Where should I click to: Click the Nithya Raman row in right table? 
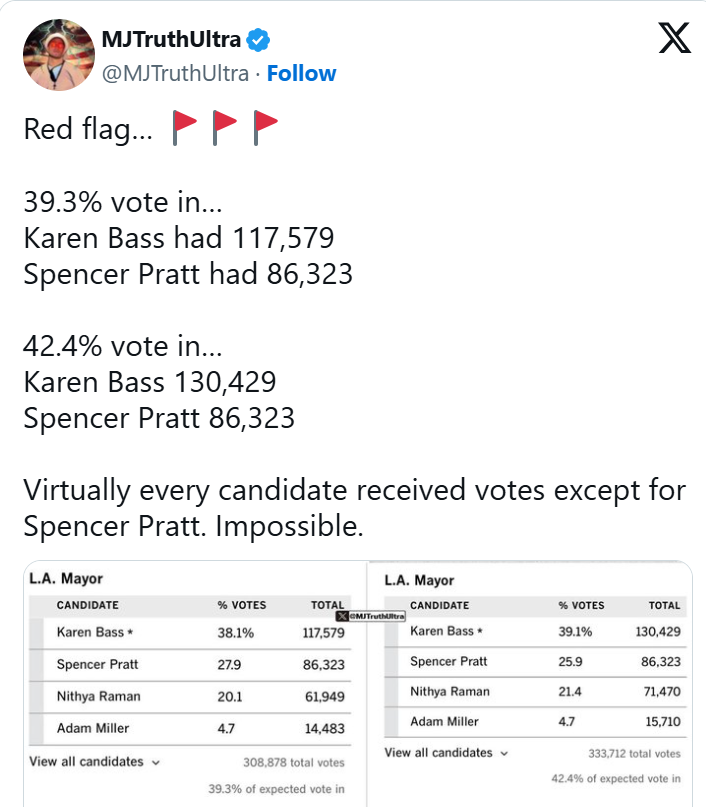coord(533,692)
